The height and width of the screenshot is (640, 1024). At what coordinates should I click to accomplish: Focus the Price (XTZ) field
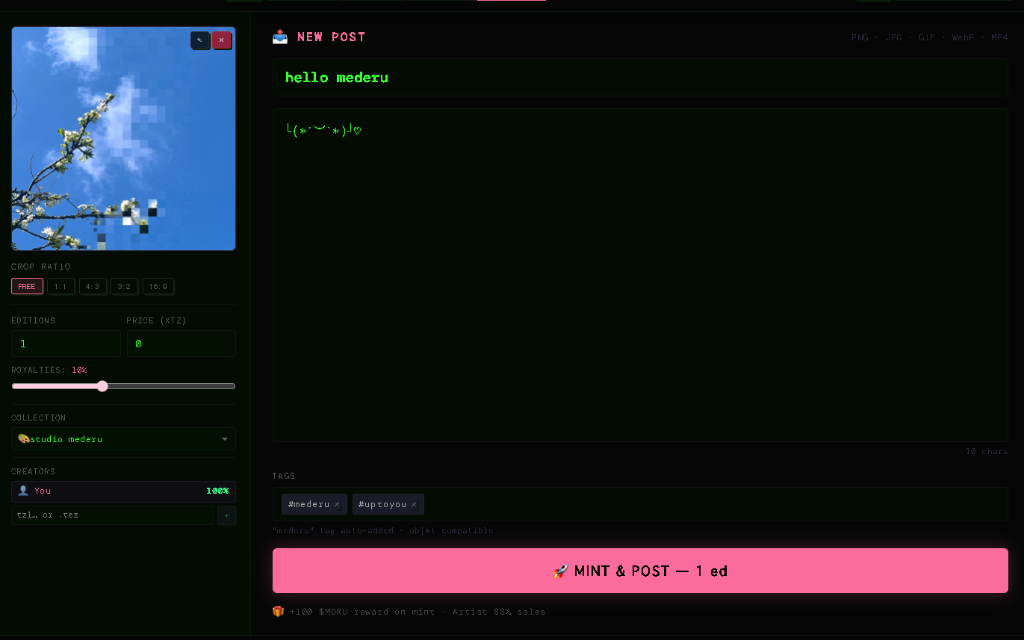(180, 344)
